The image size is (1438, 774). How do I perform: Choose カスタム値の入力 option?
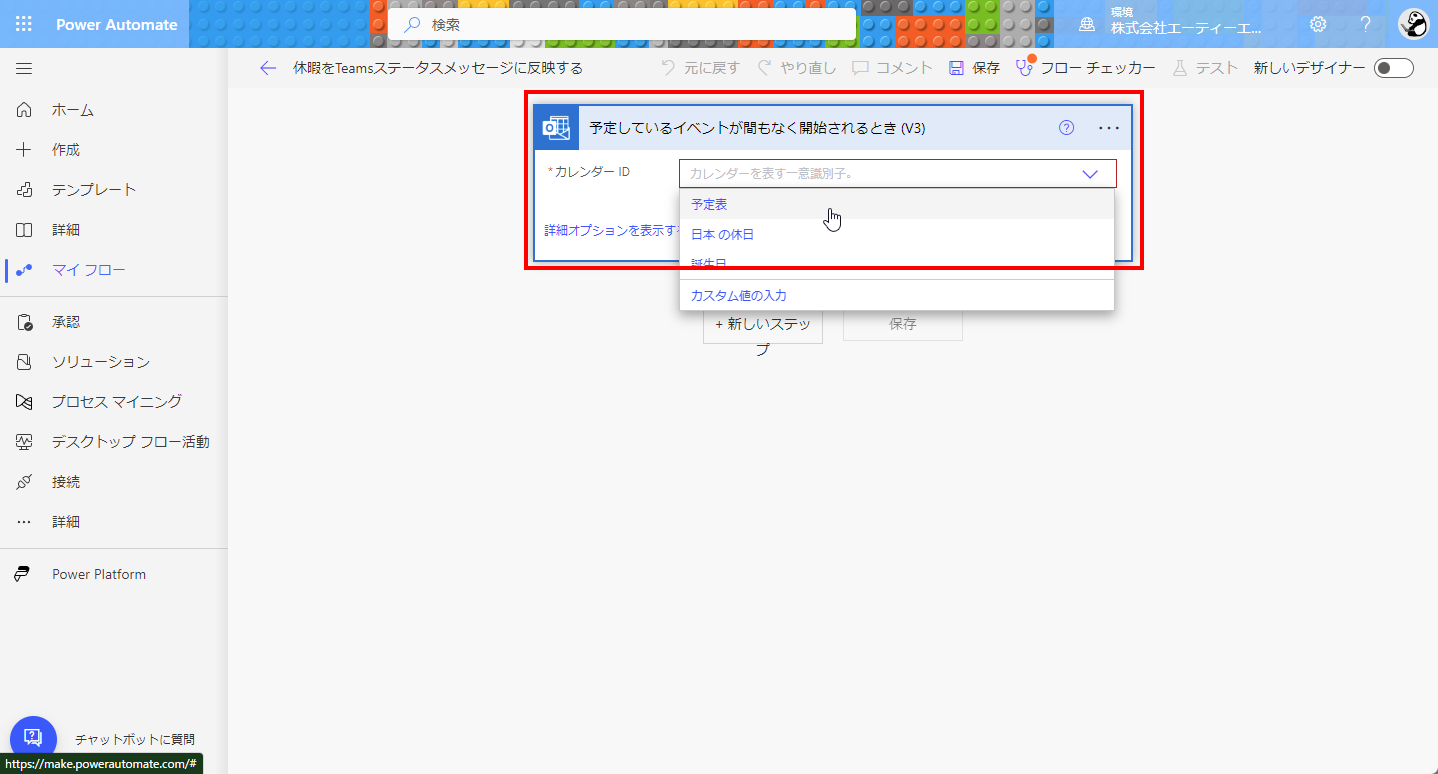896,295
